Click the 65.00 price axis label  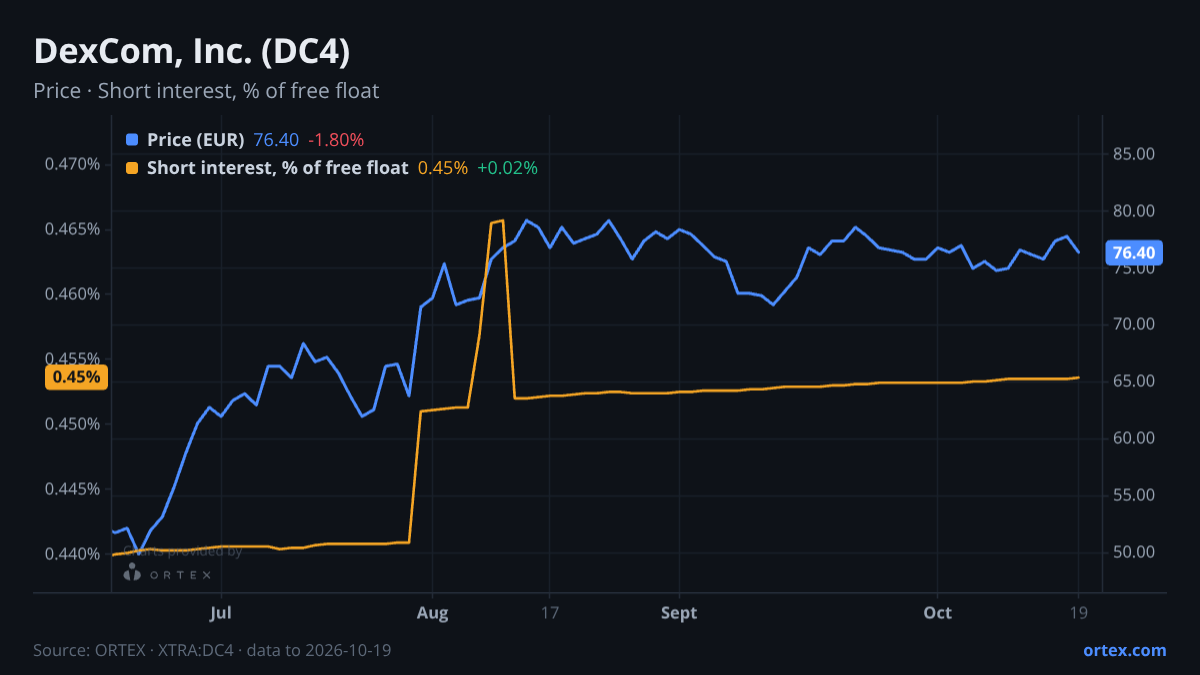[x=1133, y=382]
